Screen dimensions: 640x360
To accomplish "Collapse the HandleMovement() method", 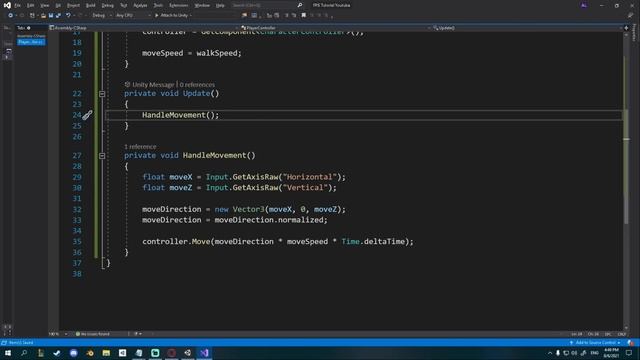I will 102,156.
